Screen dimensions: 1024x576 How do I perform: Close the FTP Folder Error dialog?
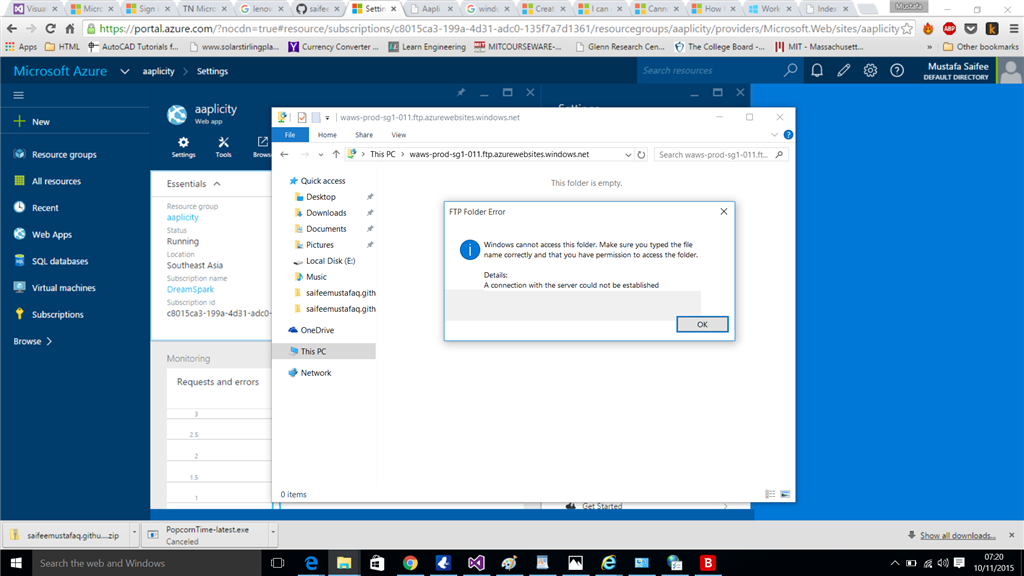pyautogui.click(x=724, y=212)
